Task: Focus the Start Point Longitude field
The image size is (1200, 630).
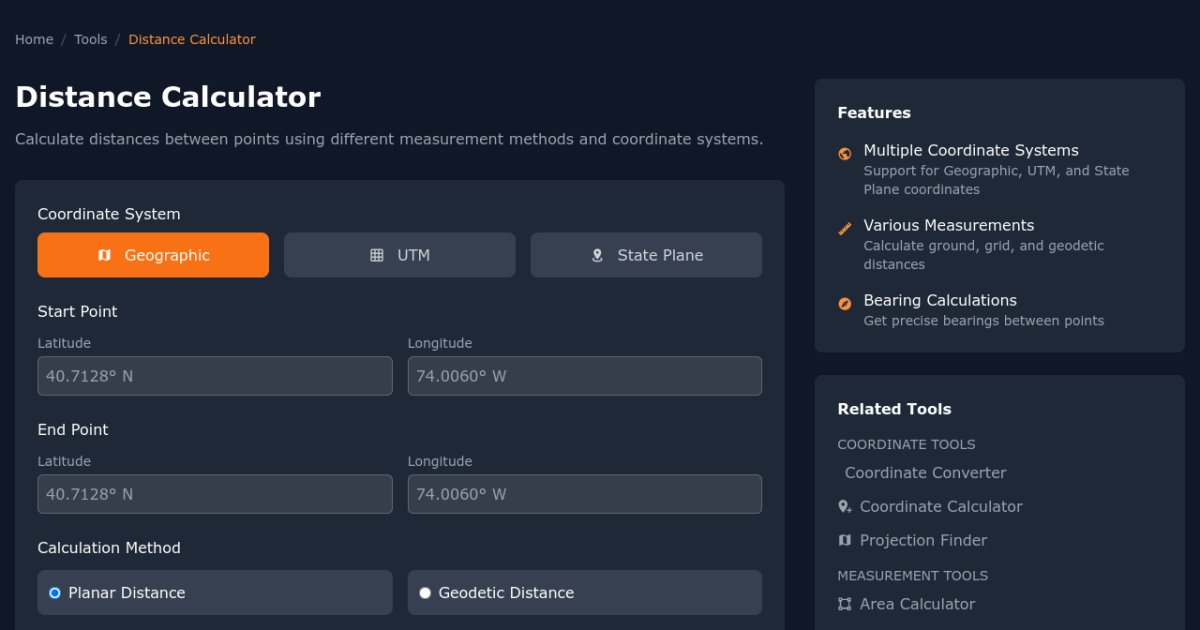Action: coord(585,376)
